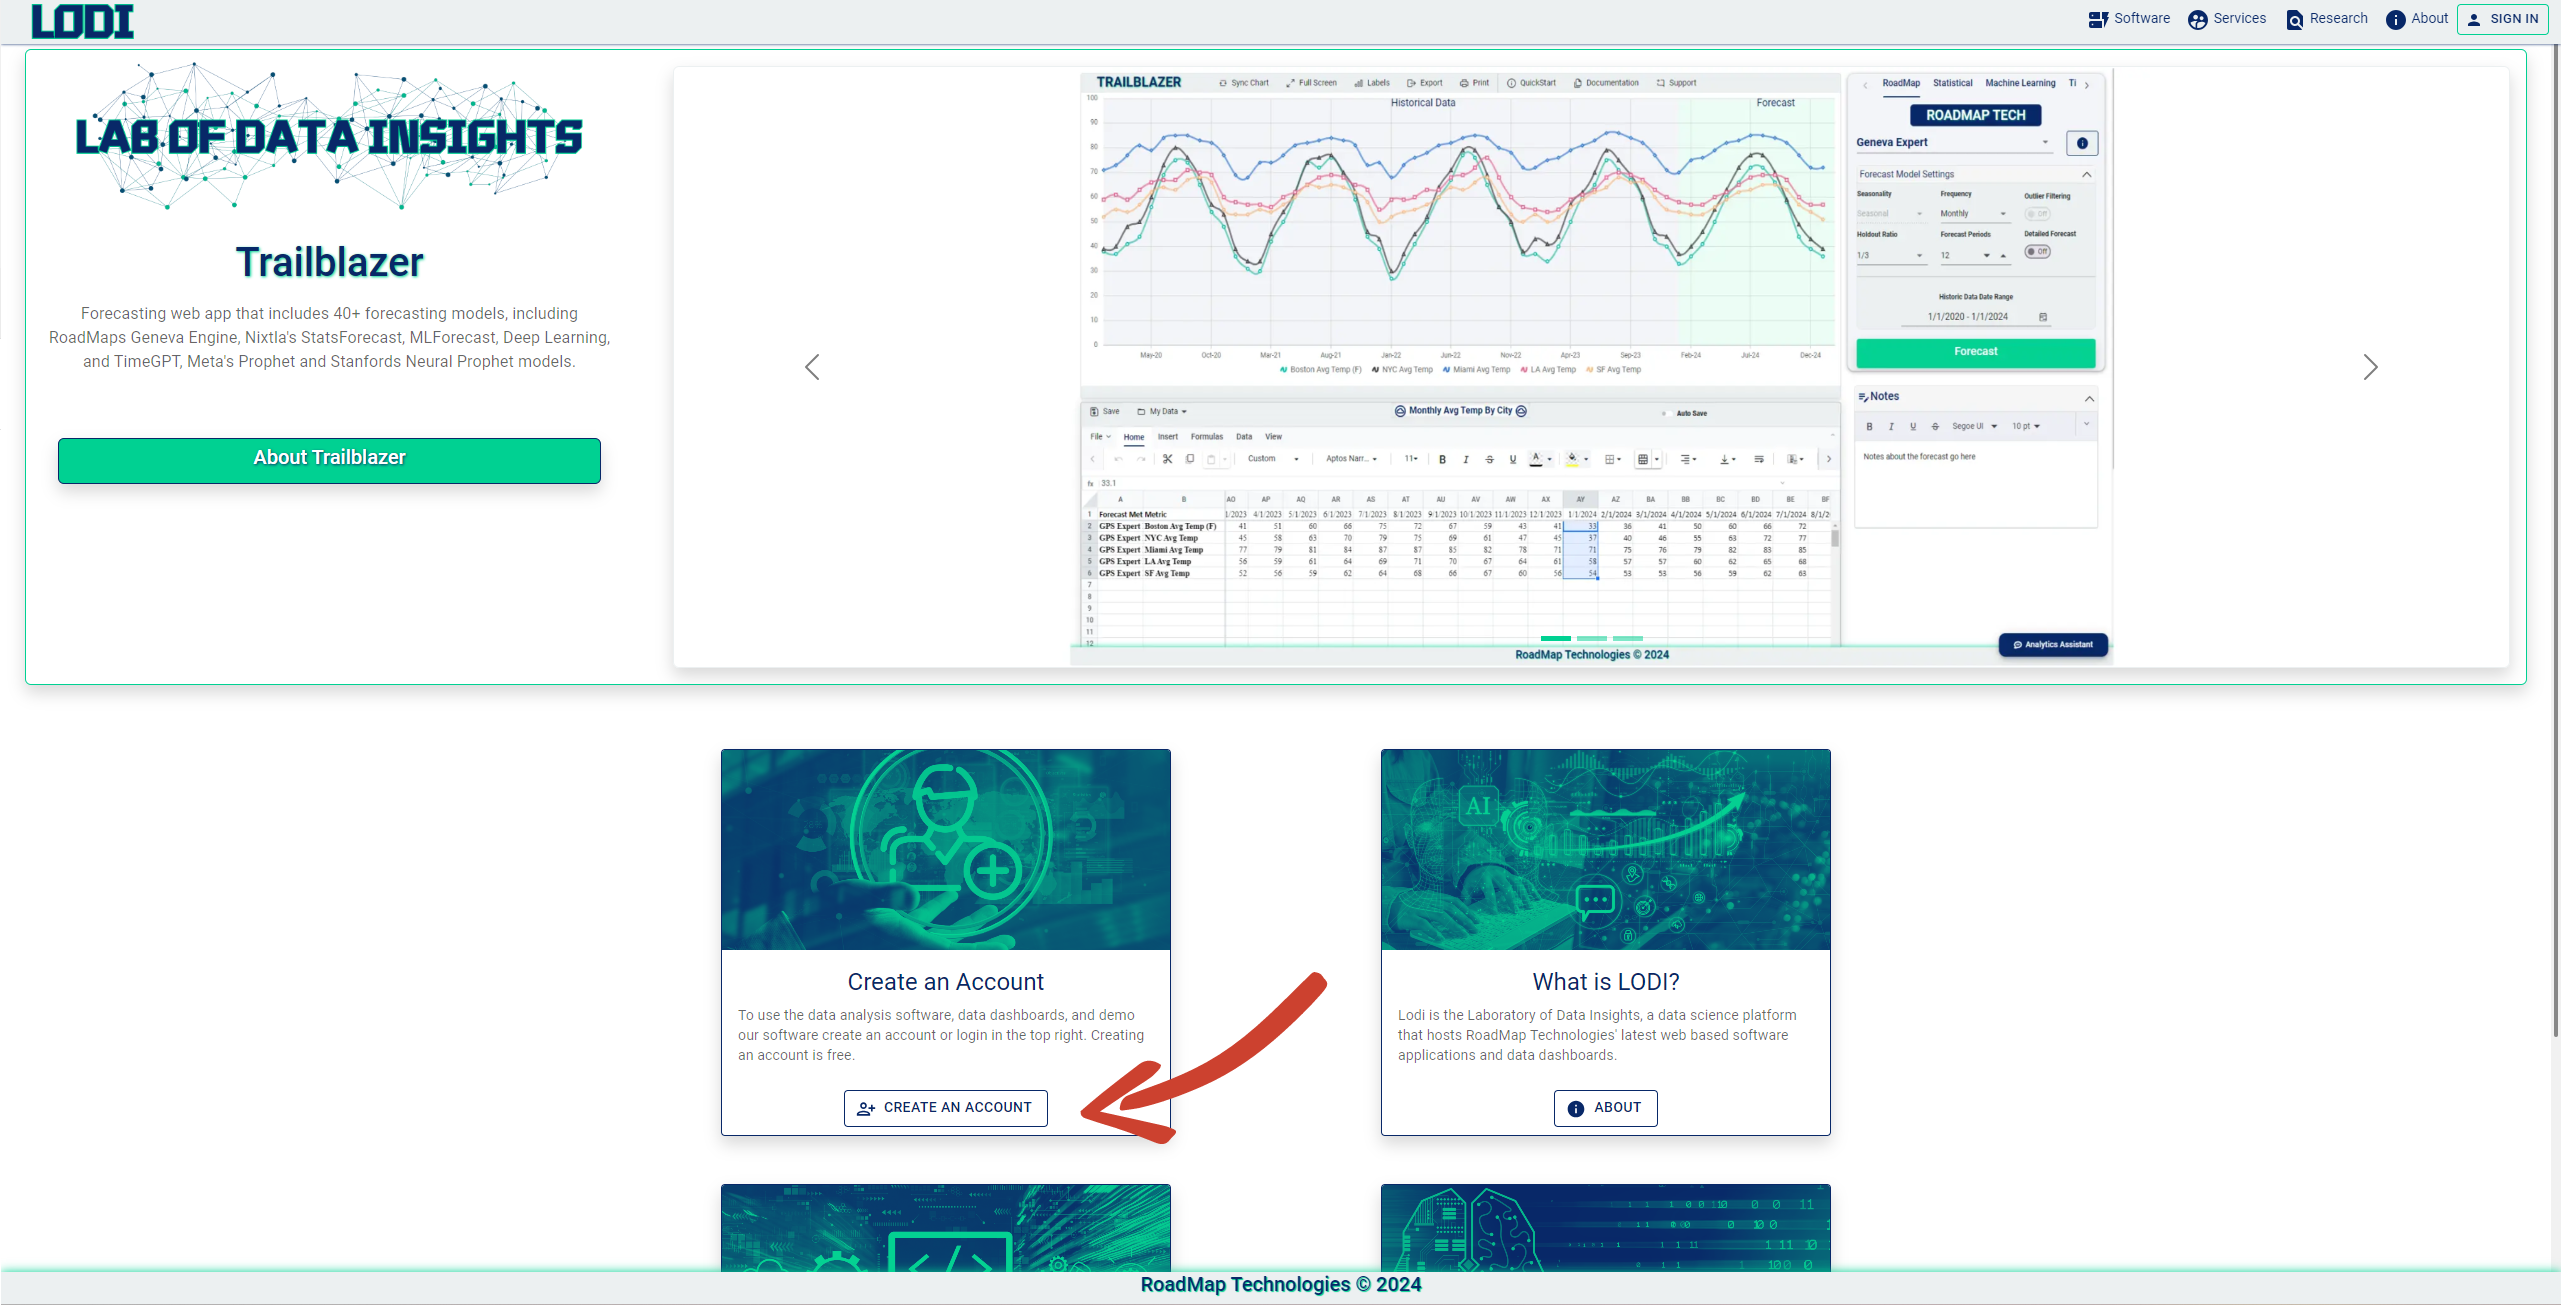The image size is (2561, 1305).
Task: Toggle the Outlier Filtering switch
Action: click(x=2038, y=214)
